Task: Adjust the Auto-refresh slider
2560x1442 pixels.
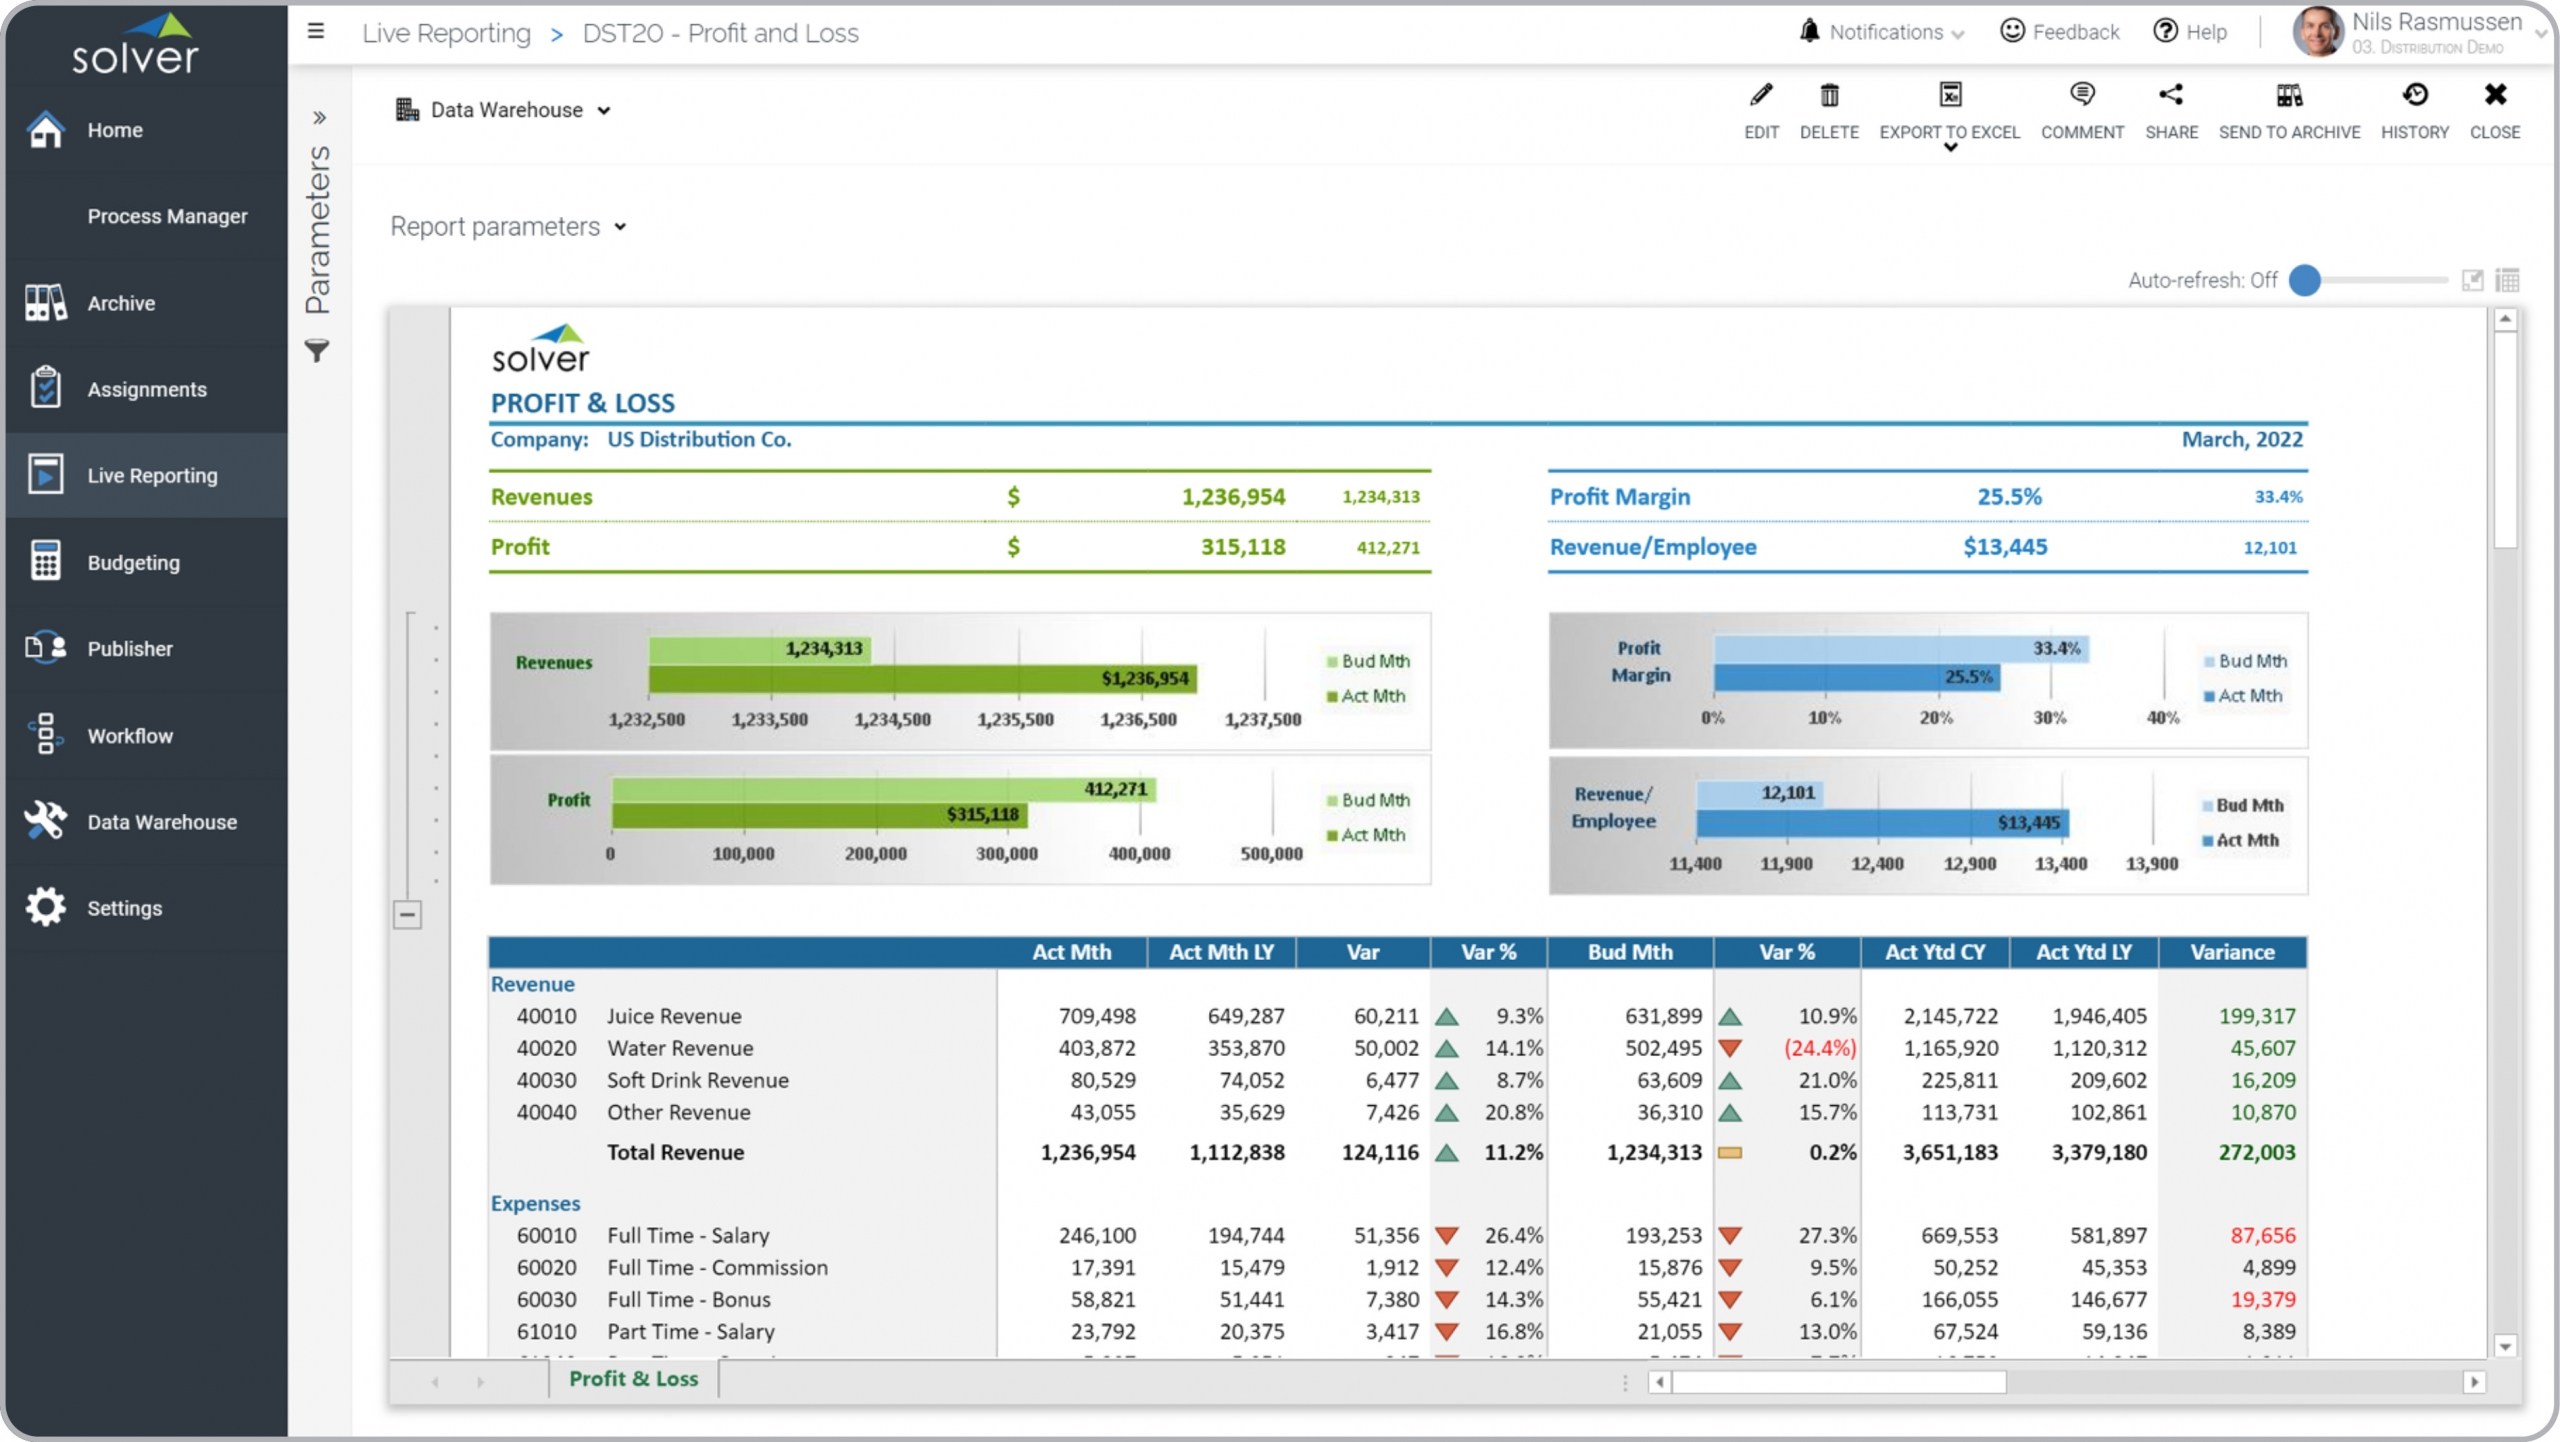Action: [x=2305, y=281]
